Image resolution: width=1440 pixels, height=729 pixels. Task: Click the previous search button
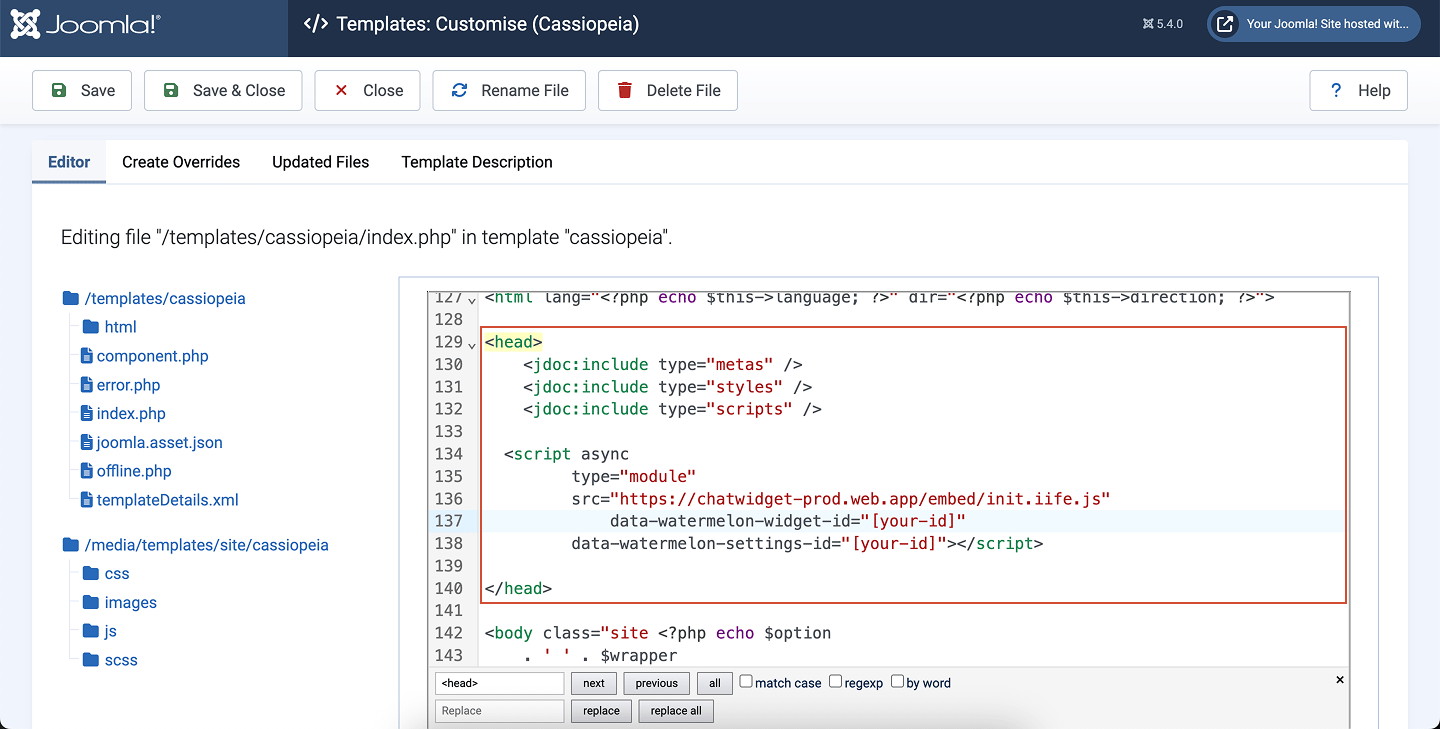pyautogui.click(x=656, y=683)
